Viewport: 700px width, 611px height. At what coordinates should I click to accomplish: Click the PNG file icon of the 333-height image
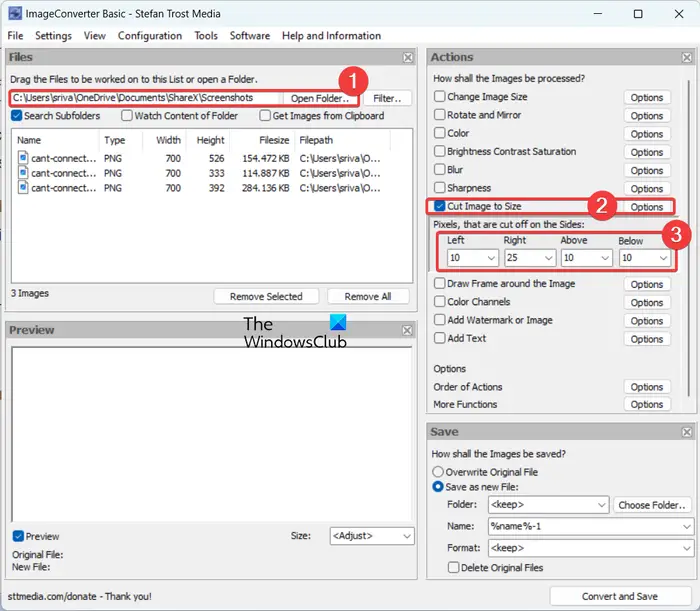(23, 173)
